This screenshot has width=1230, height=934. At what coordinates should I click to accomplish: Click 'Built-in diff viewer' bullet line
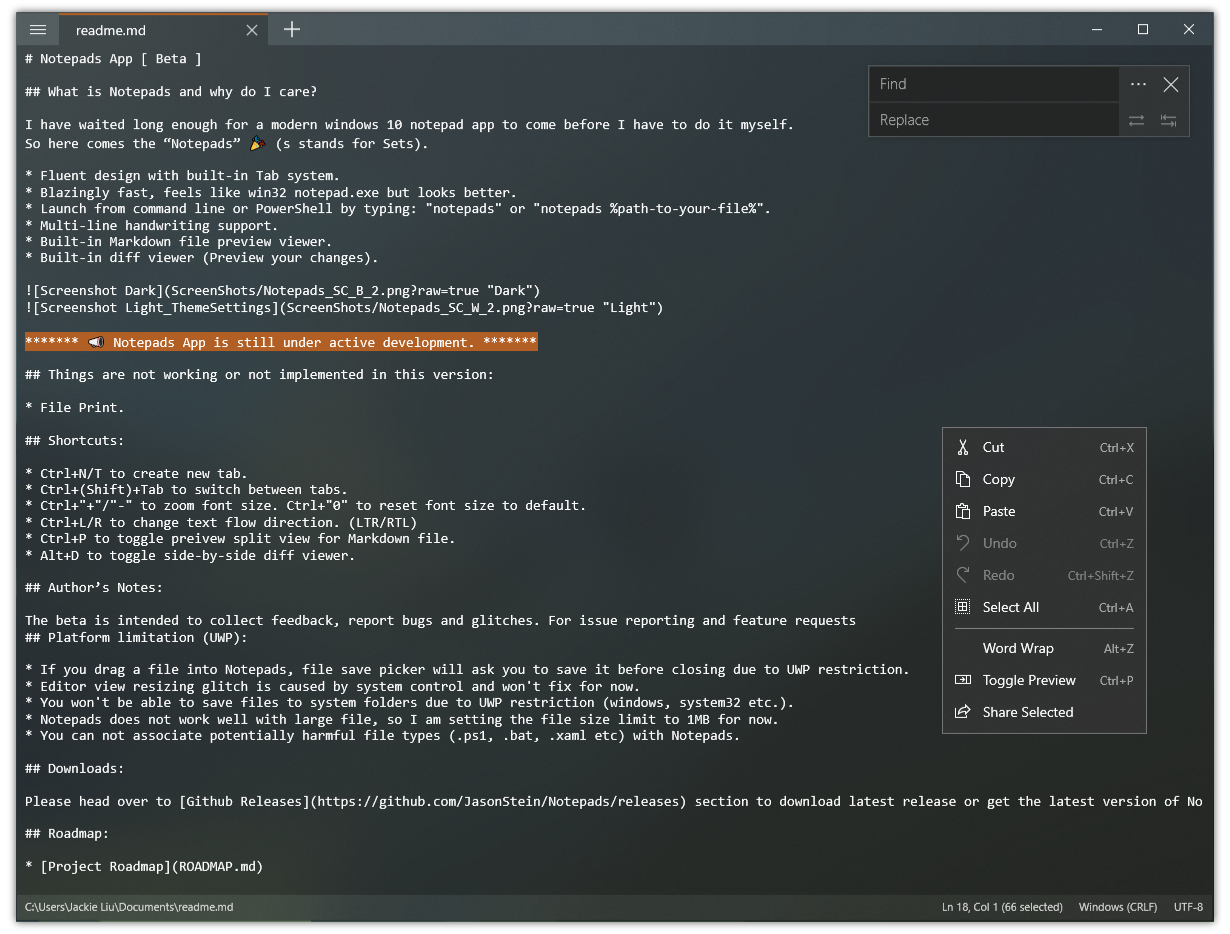pyautogui.click(x=202, y=258)
